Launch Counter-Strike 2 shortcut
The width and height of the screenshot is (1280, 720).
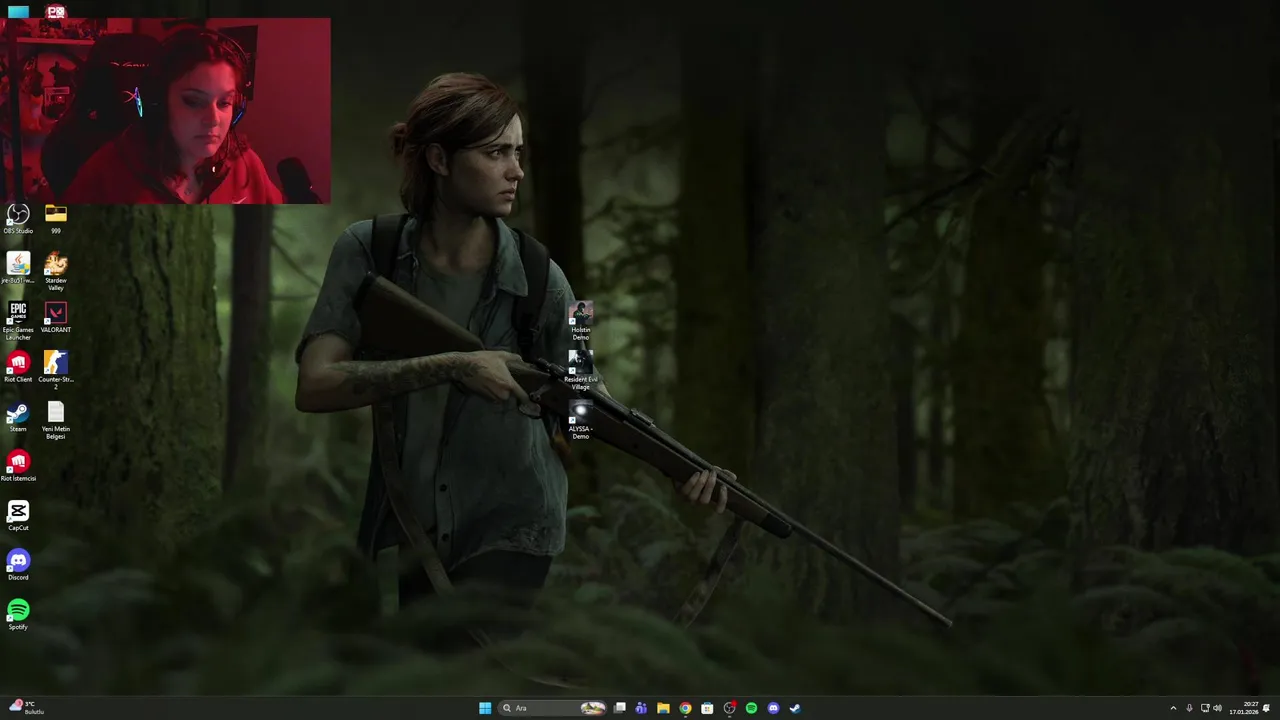56,371
